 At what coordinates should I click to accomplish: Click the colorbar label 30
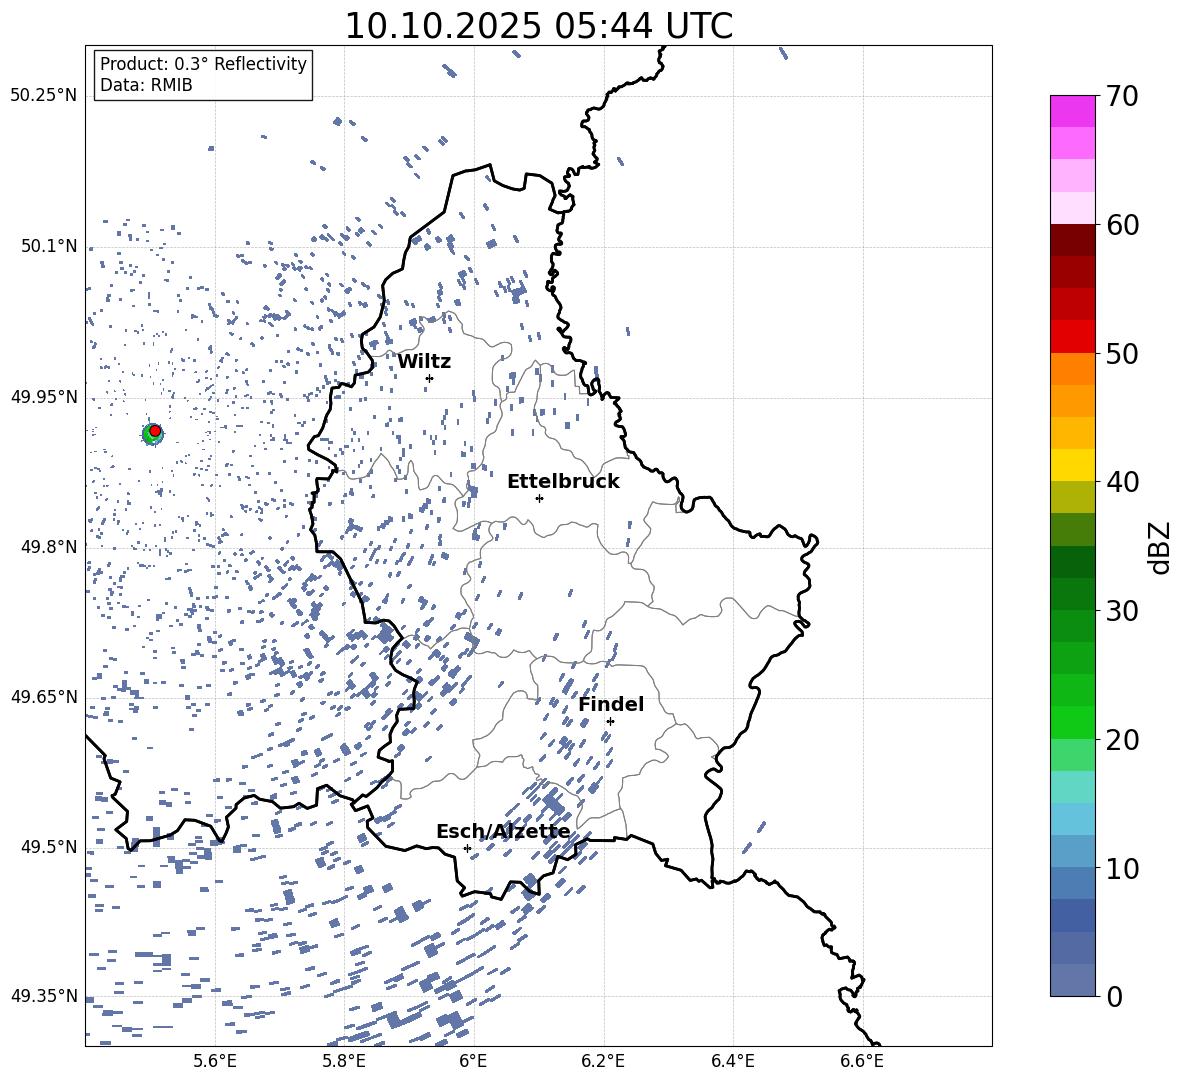1122,611
